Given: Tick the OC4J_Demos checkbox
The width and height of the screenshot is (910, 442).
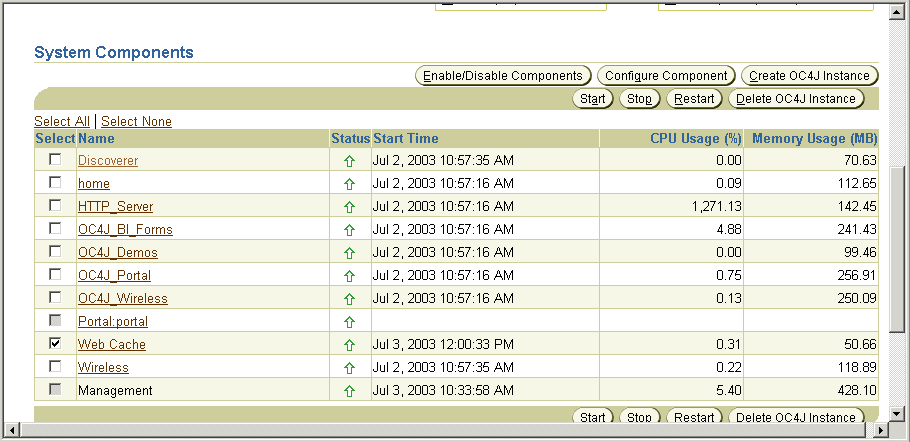Looking at the screenshot, I should pyautogui.click(x=55, y=251).
